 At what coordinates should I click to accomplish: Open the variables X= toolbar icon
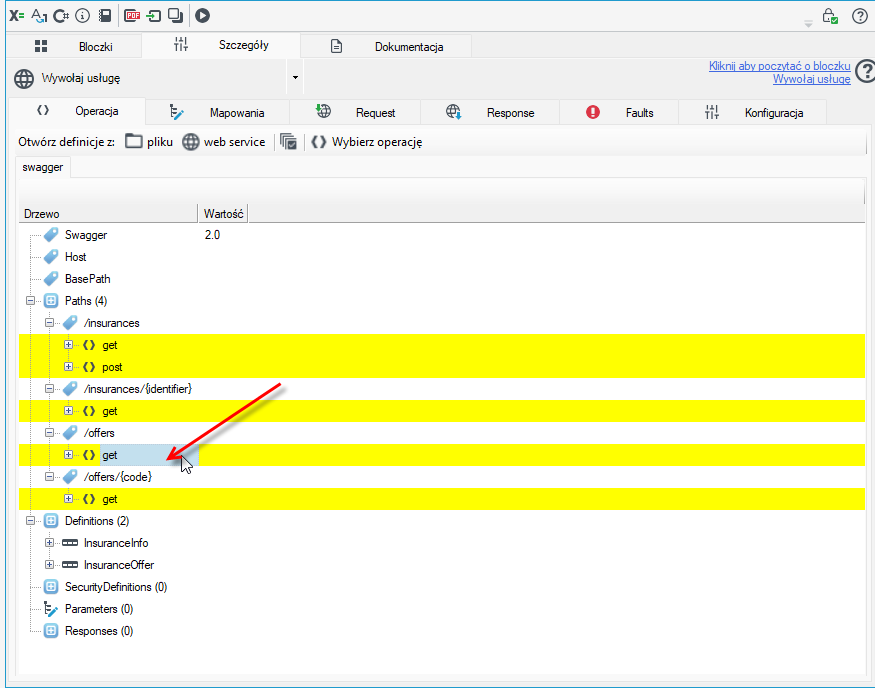tap(17, 16)
